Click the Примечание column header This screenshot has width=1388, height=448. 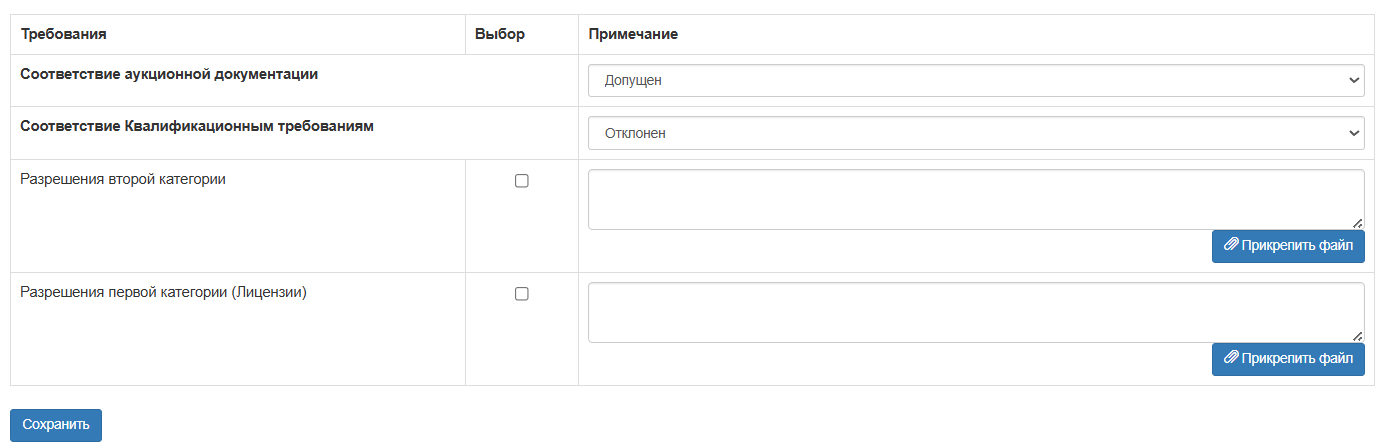click(x=633, y=34)
